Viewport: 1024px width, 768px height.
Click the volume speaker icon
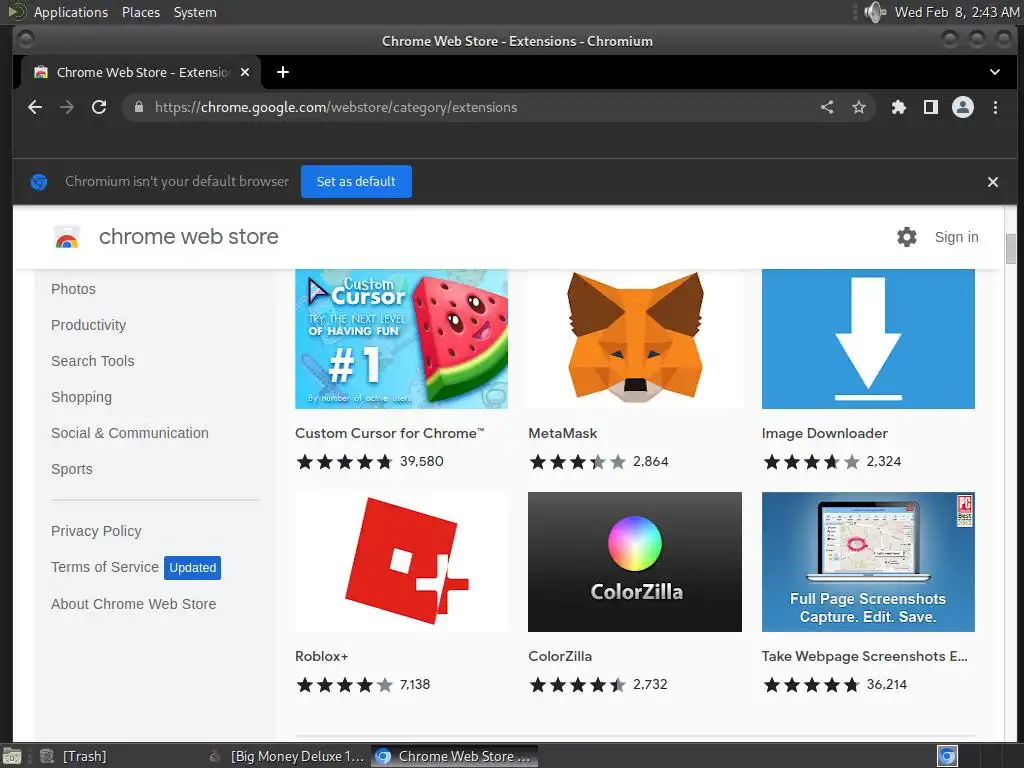[874, 12]
